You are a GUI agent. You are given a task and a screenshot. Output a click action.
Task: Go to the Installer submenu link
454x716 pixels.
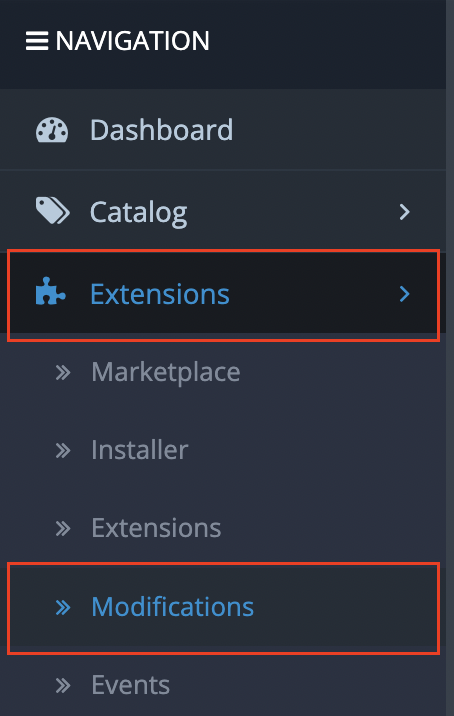click(x=140, y=450)
